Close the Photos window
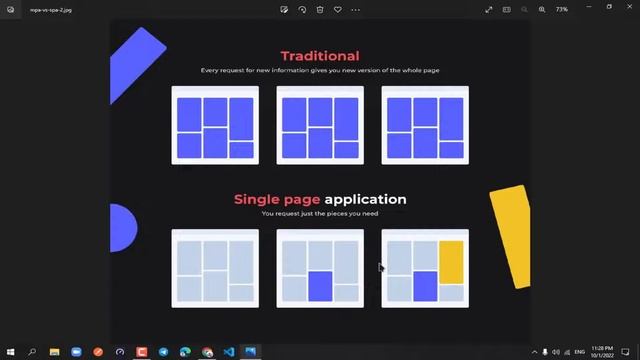This screenshot has width=640, height=360. coord(630,7)
